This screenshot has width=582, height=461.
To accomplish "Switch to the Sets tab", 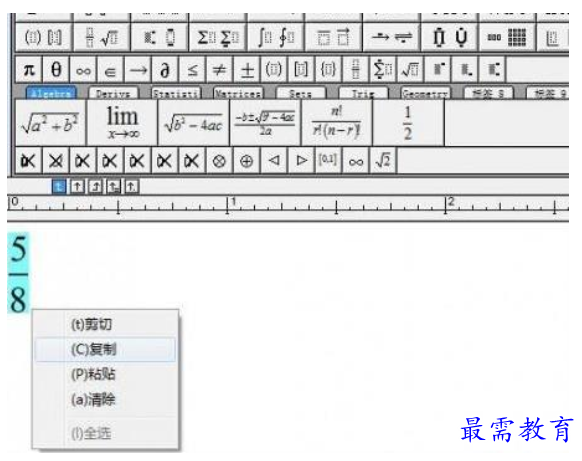I will click(x=301, y=93).
